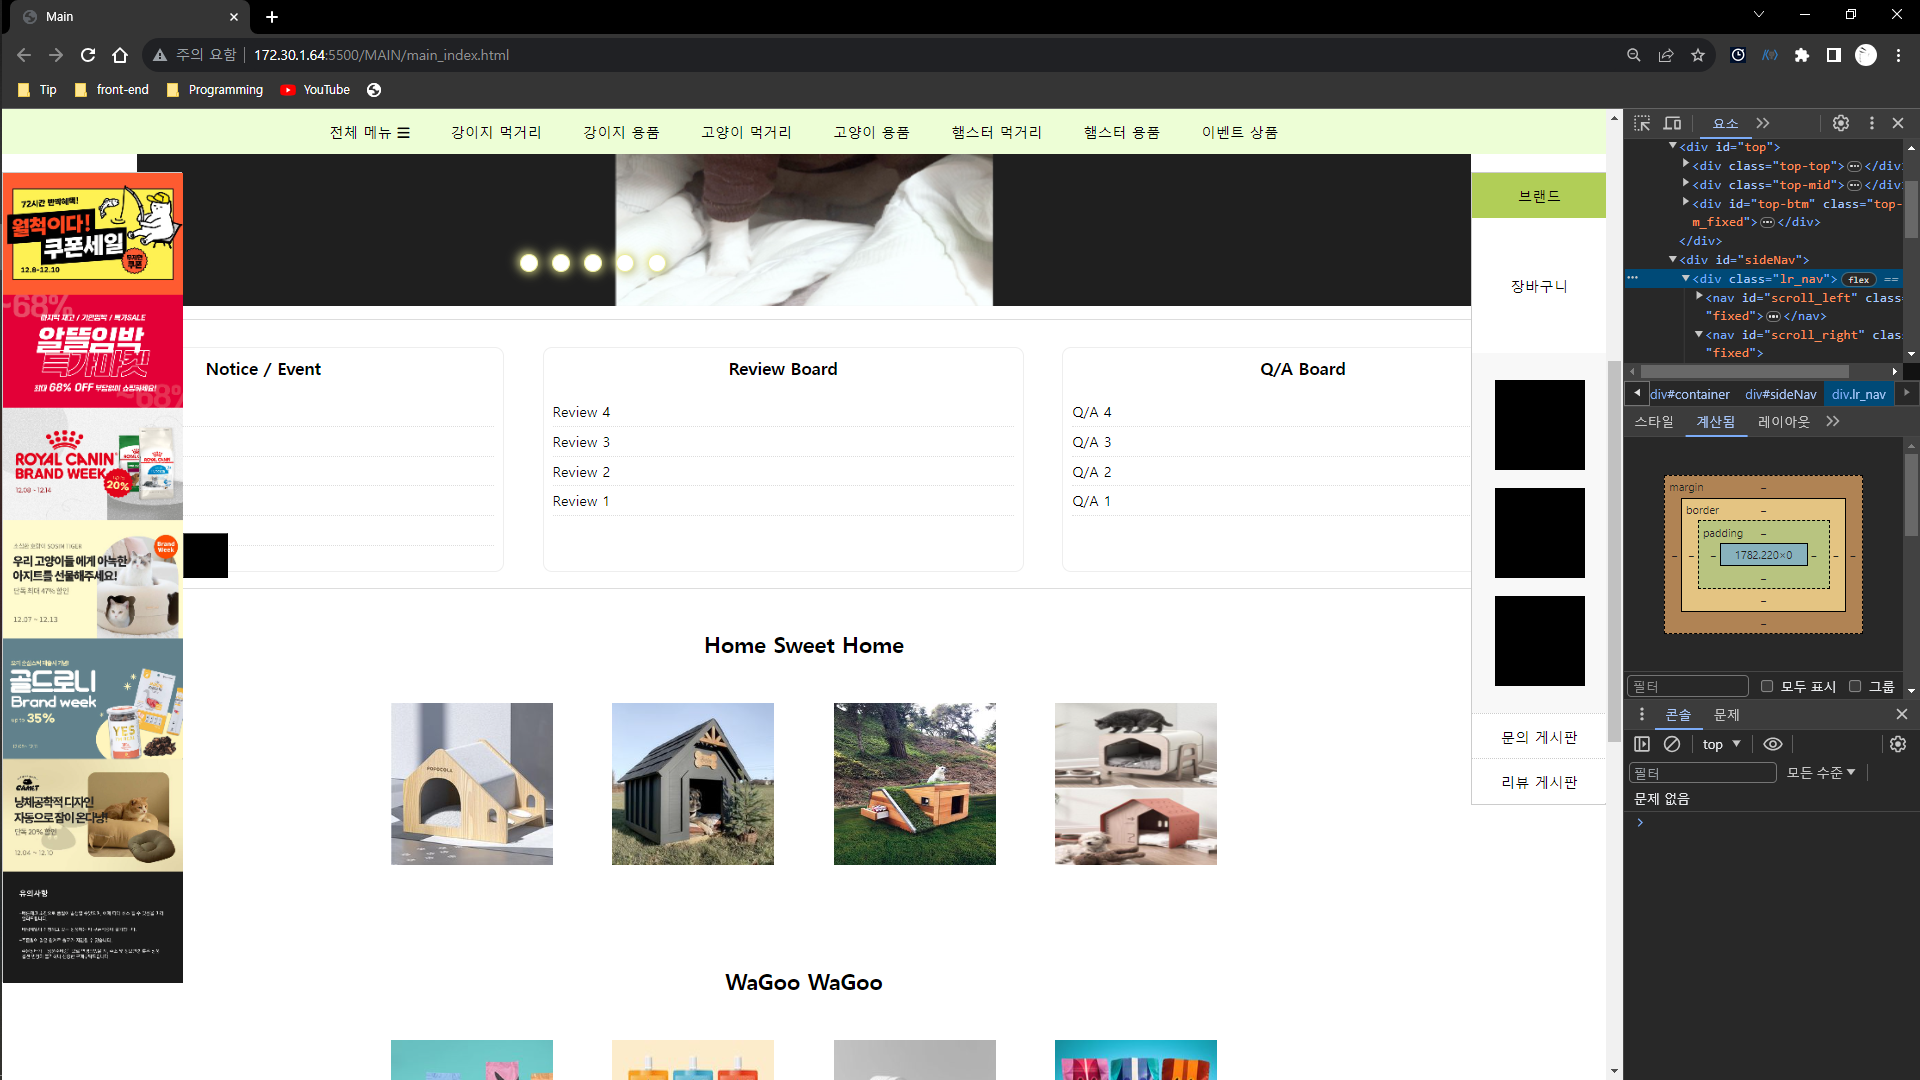Clear the console with the ban icon

1672,744
